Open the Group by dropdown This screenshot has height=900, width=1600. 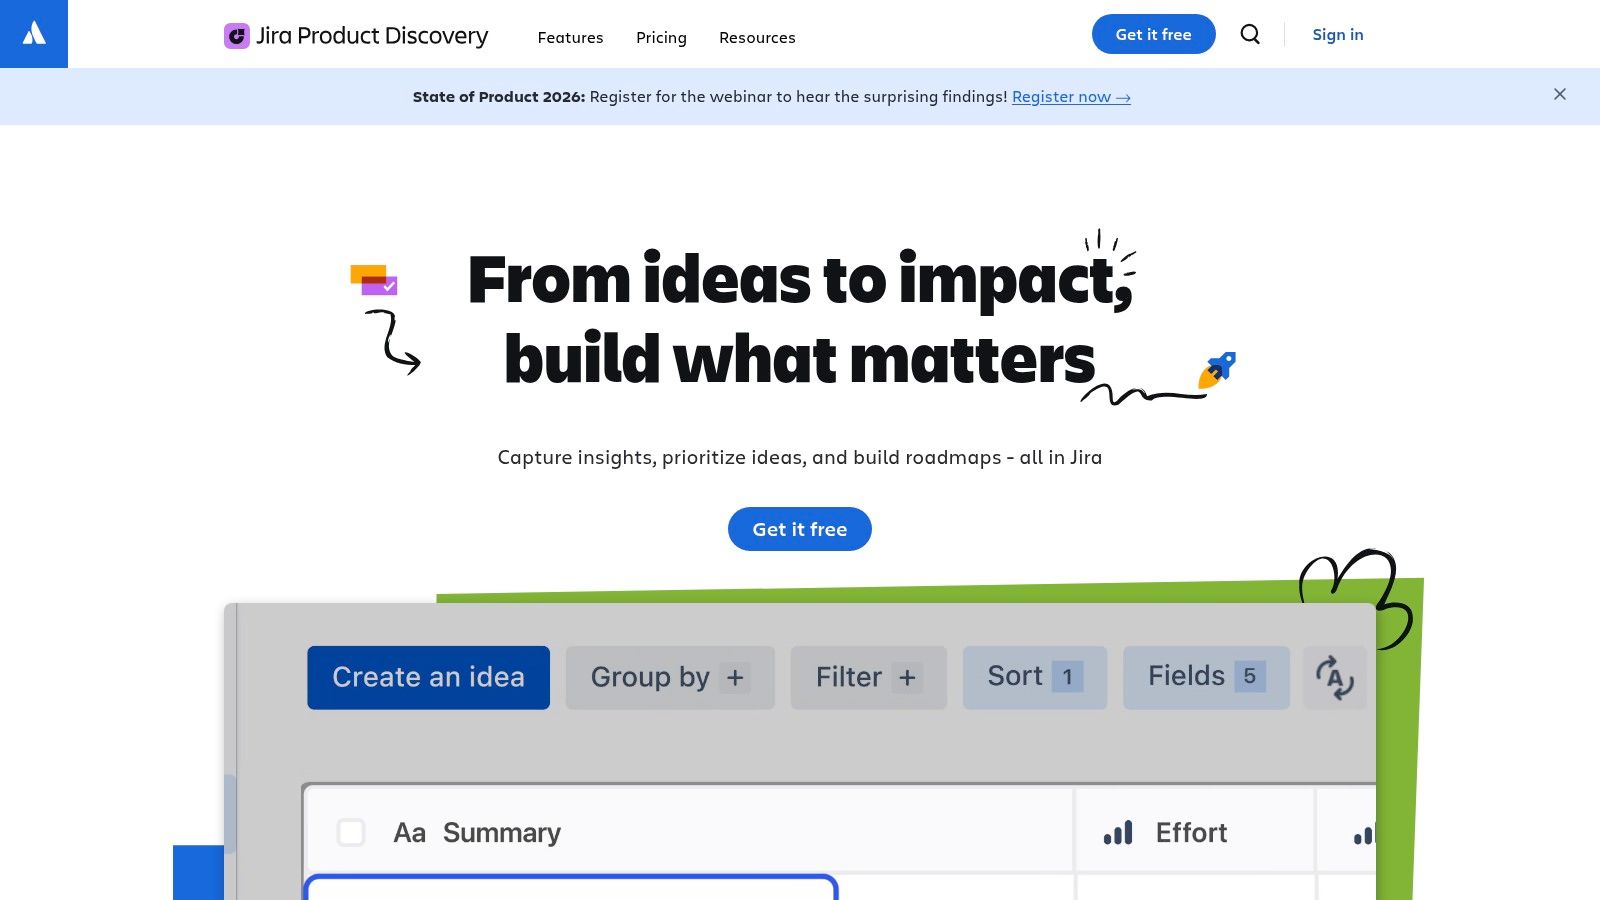(x=669, y=677)
